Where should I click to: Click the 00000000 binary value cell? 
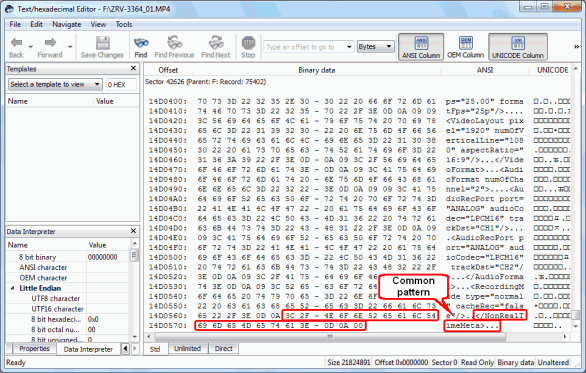pyautogui.click(x=102, y=257)
